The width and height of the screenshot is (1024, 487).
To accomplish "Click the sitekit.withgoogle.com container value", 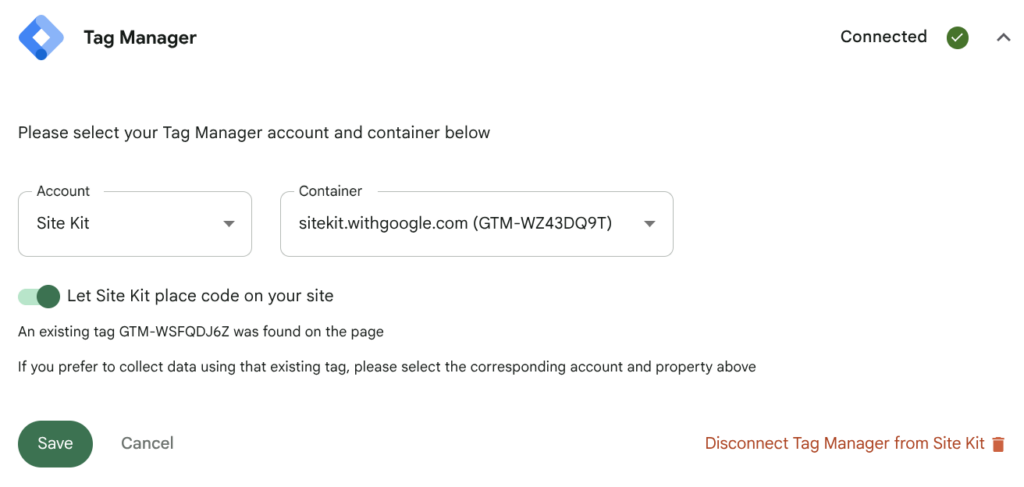I will pyautogui.click(x=455, y=224).
